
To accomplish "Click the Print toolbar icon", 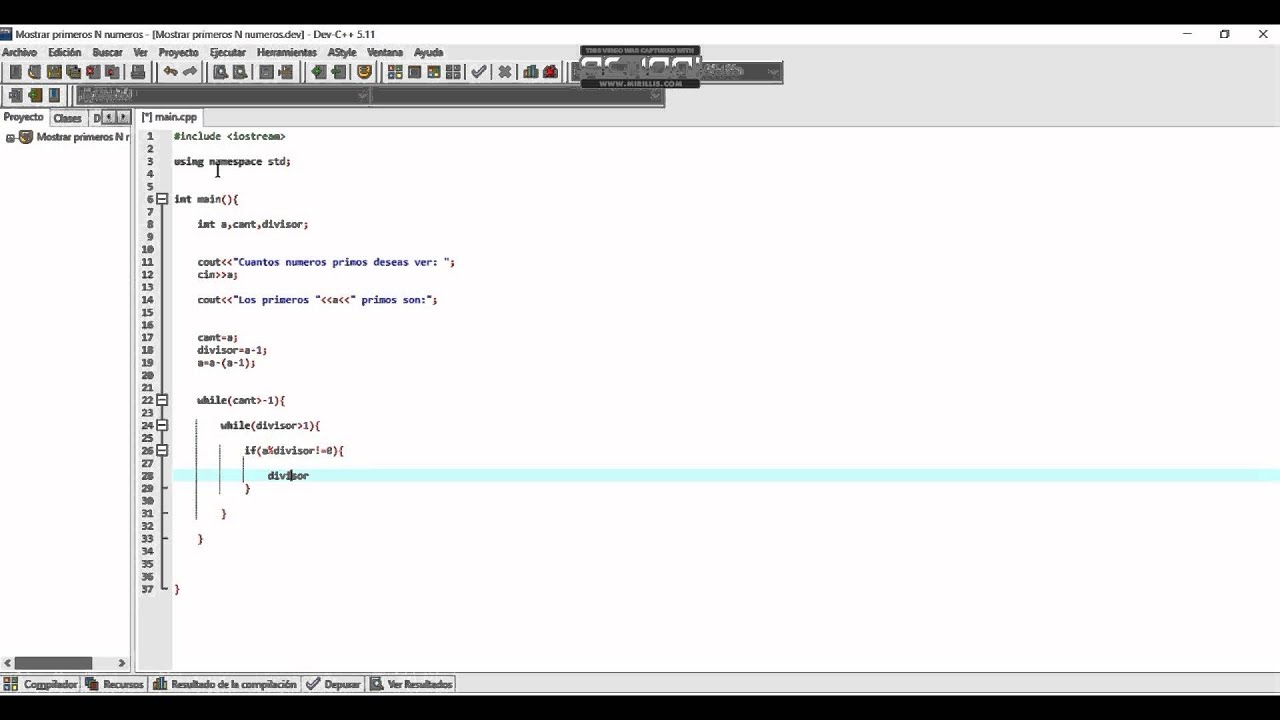I will 138,72.
